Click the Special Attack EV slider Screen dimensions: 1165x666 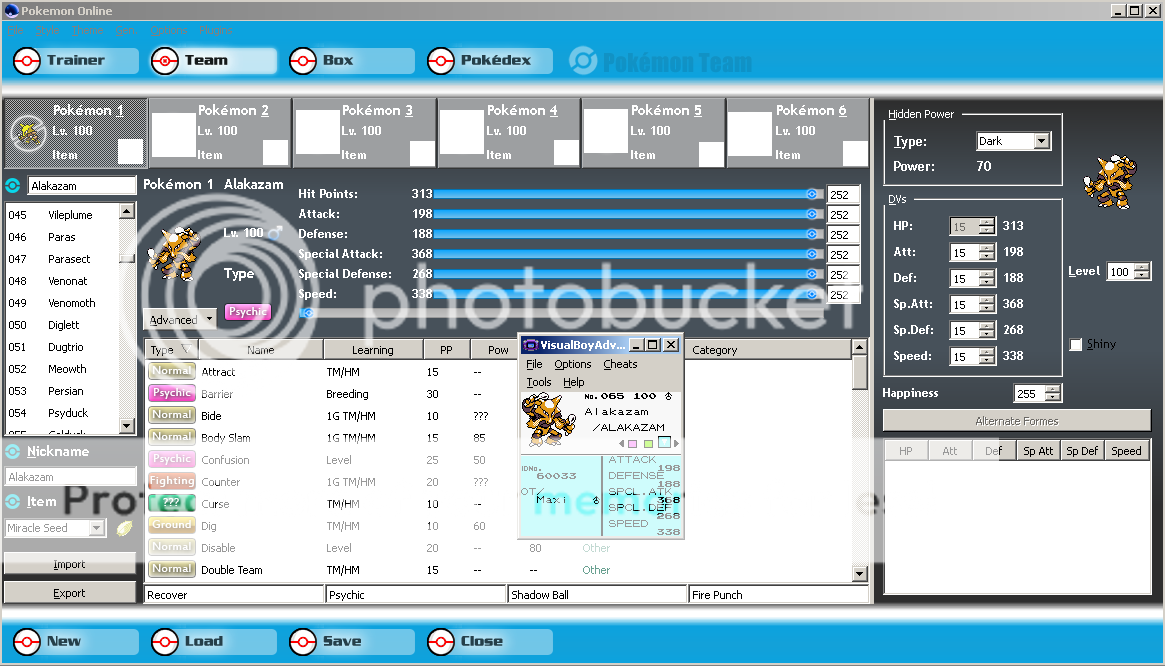click(x=627, y=254)
